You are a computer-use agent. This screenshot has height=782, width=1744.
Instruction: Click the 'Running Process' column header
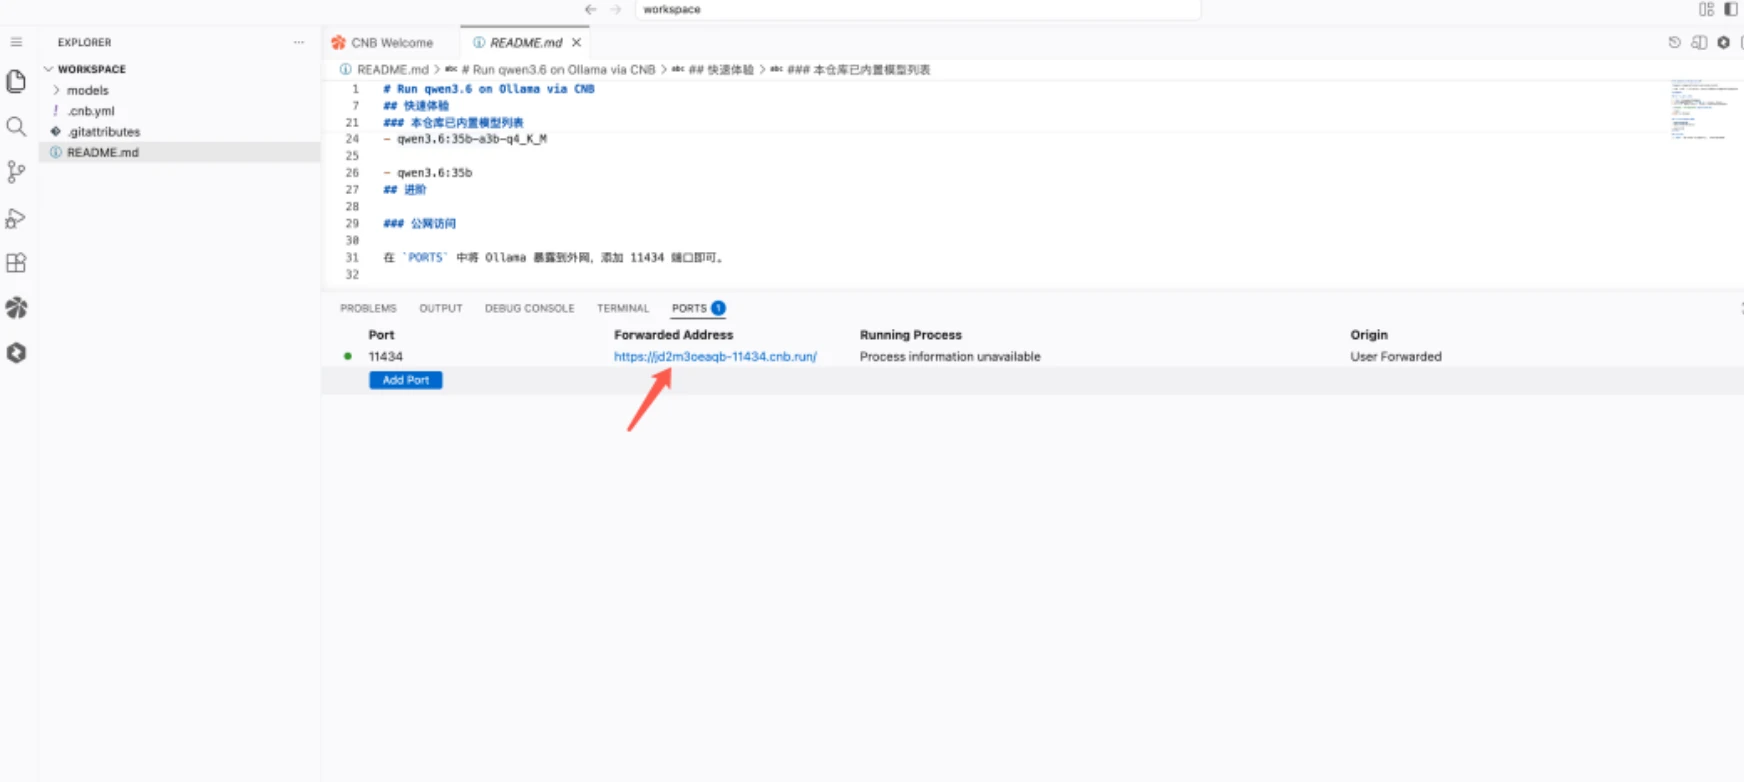point(910,335)
